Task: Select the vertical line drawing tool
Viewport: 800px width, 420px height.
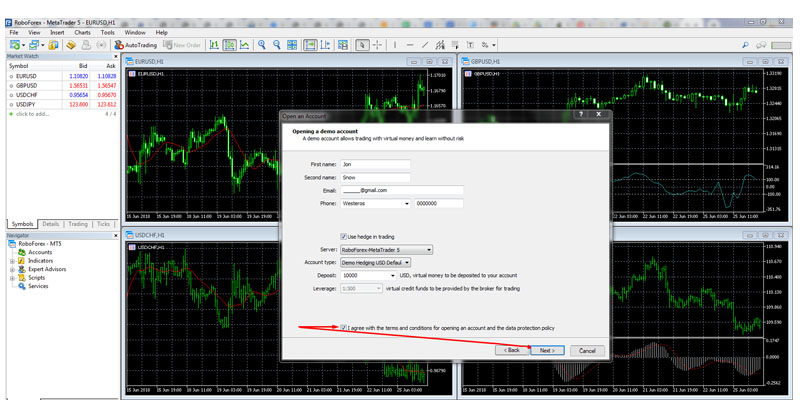Action: coord(395,45)
